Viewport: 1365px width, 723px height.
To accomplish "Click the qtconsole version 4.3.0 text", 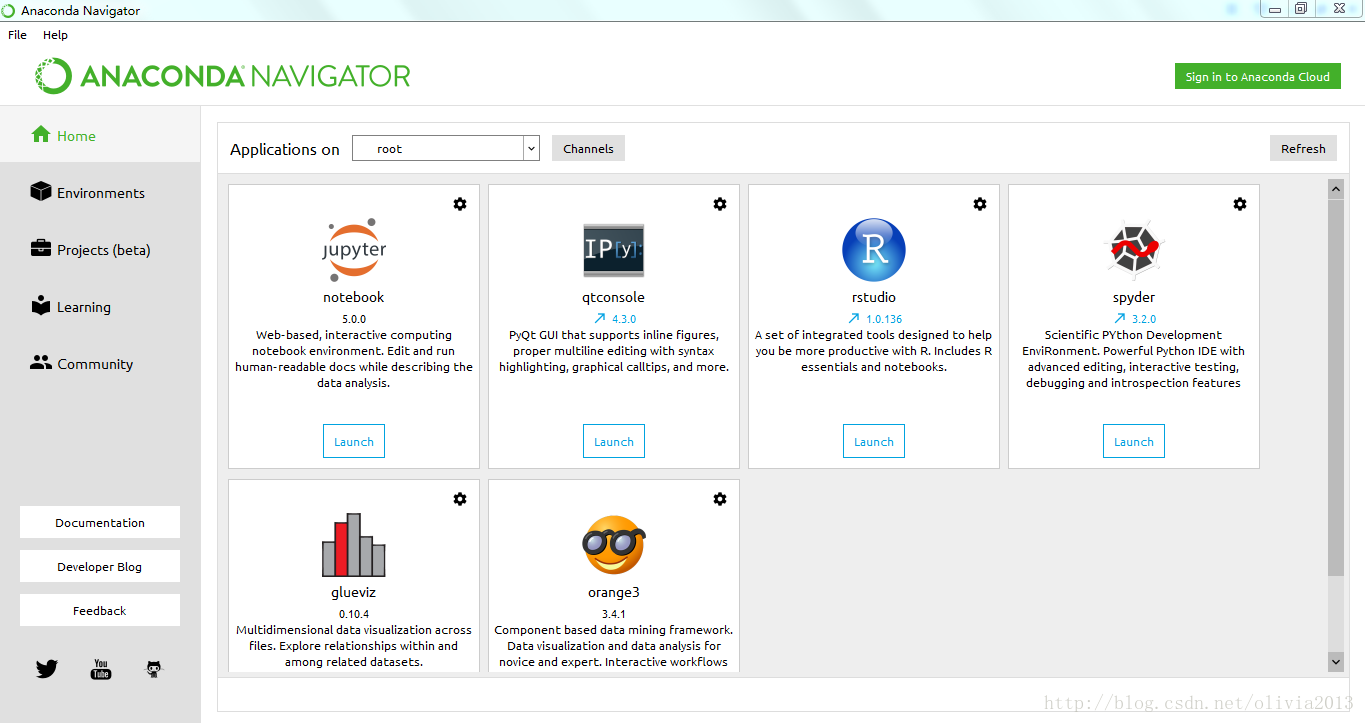I will pos(624,319).
